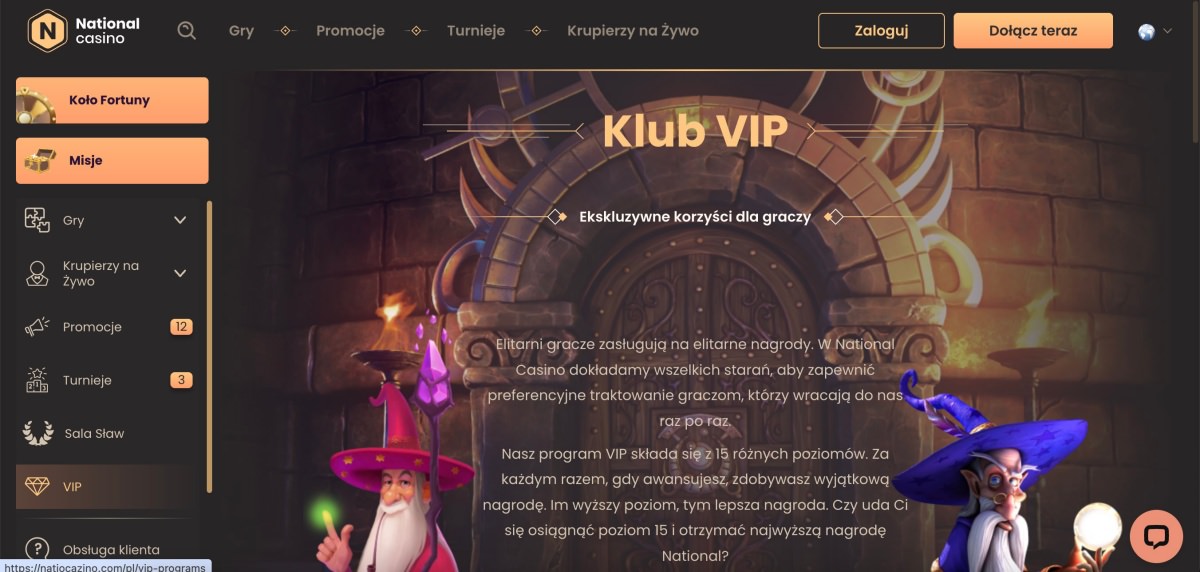This screenshot has width=1200, height=572.
Task: Open the language dropdown arrow
Action: (x=1166, y=32)
